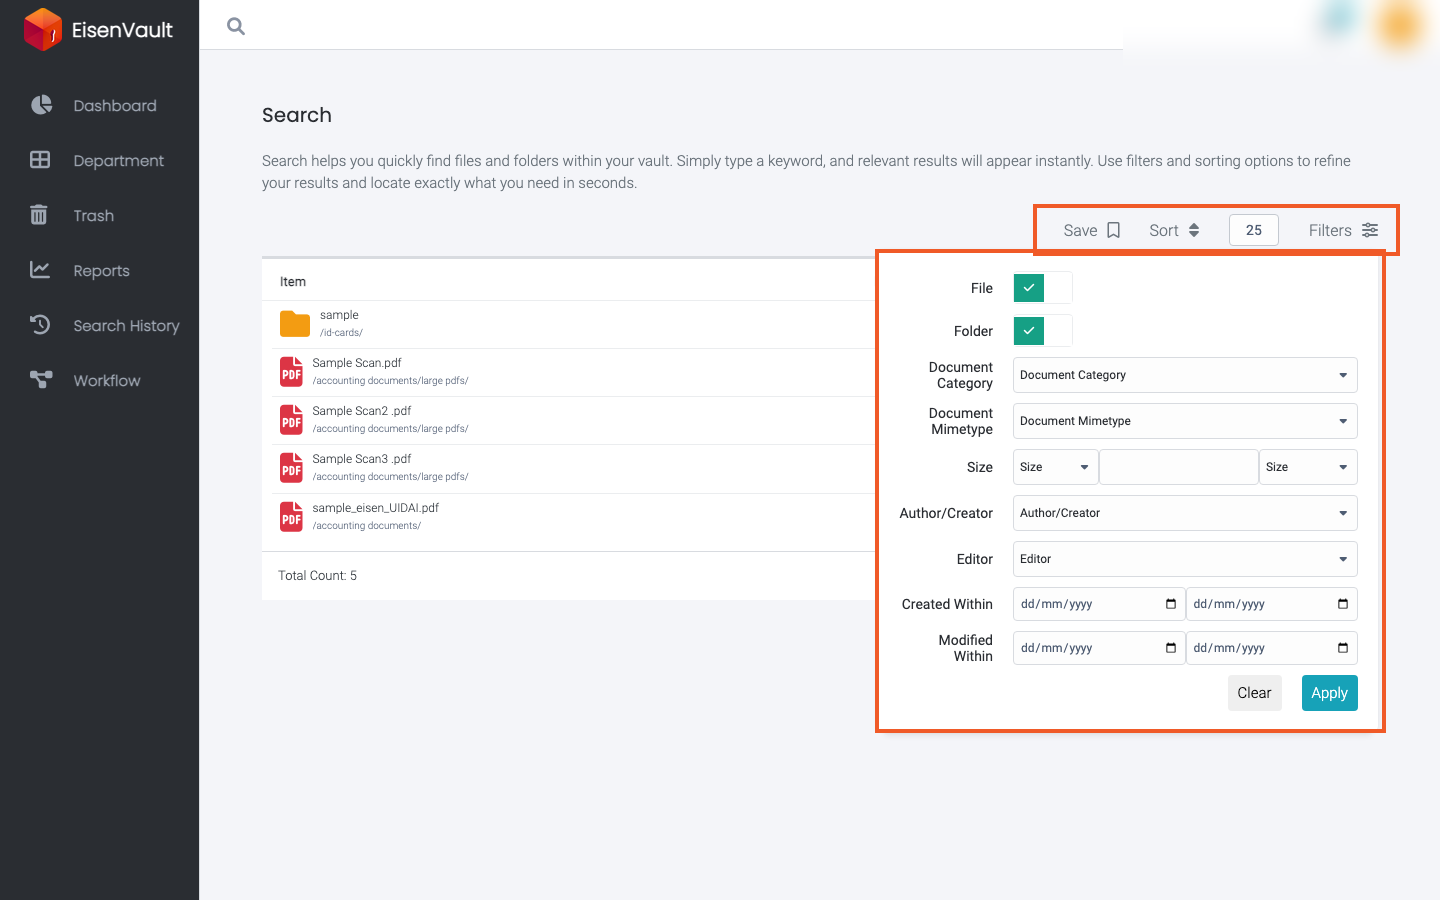Expand the Document Category dropdown

tap(1185, 375)
